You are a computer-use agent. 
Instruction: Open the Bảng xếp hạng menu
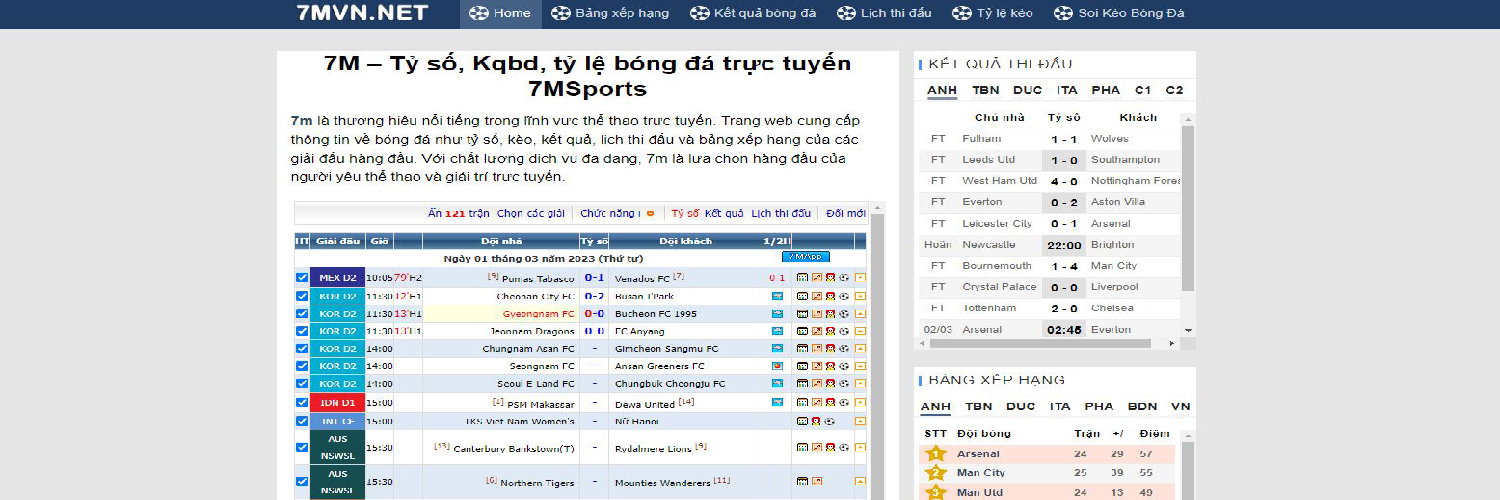(x=609, y=14)
